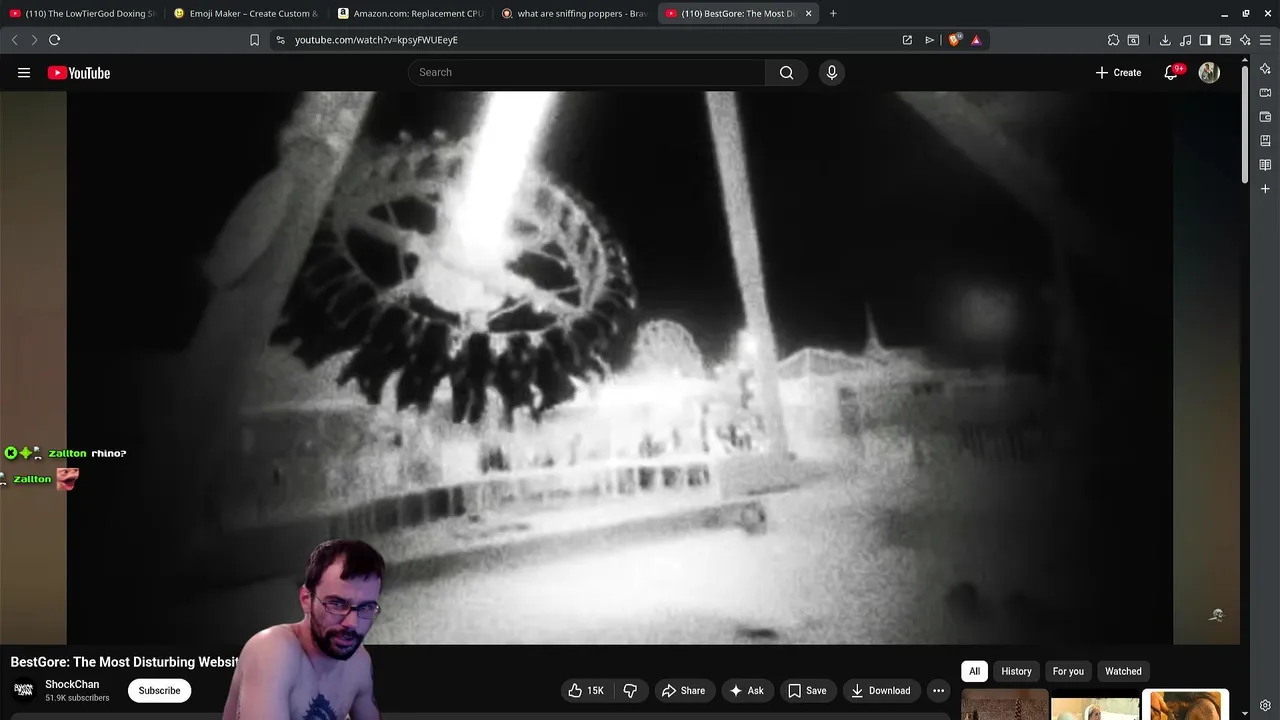The image size is (1280, 720).
Task: Select the All filter chip
Action: pyautogui.click(x=974, y=672)
